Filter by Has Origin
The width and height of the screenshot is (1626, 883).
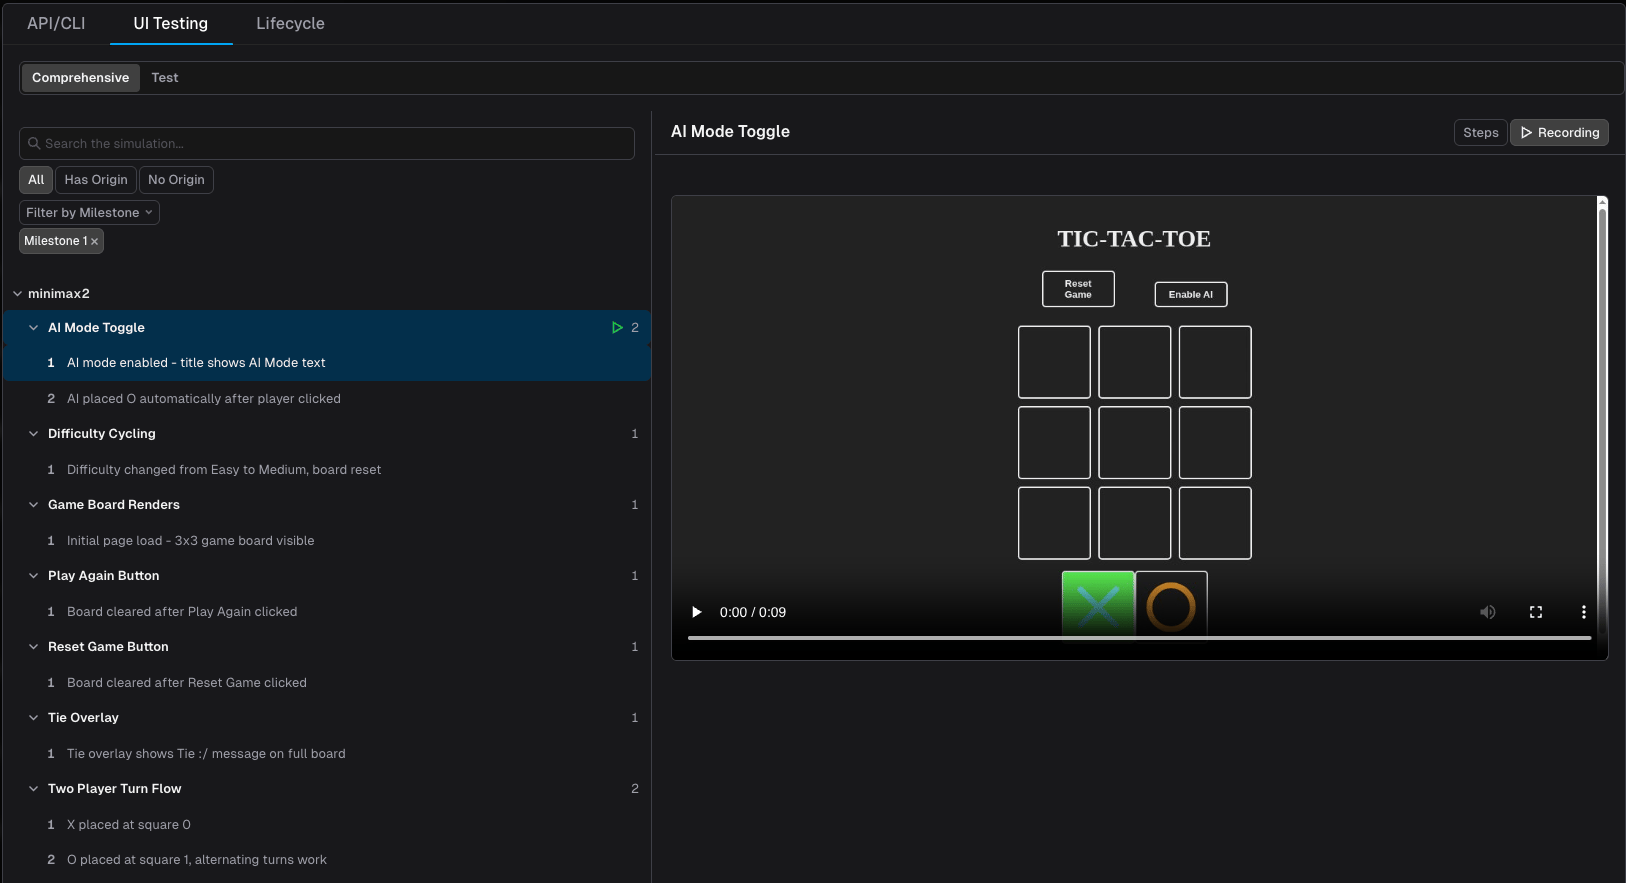[96, 180]
